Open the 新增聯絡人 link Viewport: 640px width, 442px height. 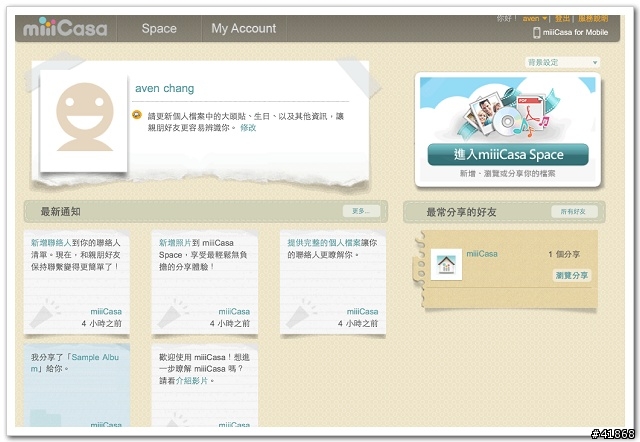pyautogui.click(x=51, y=243)
